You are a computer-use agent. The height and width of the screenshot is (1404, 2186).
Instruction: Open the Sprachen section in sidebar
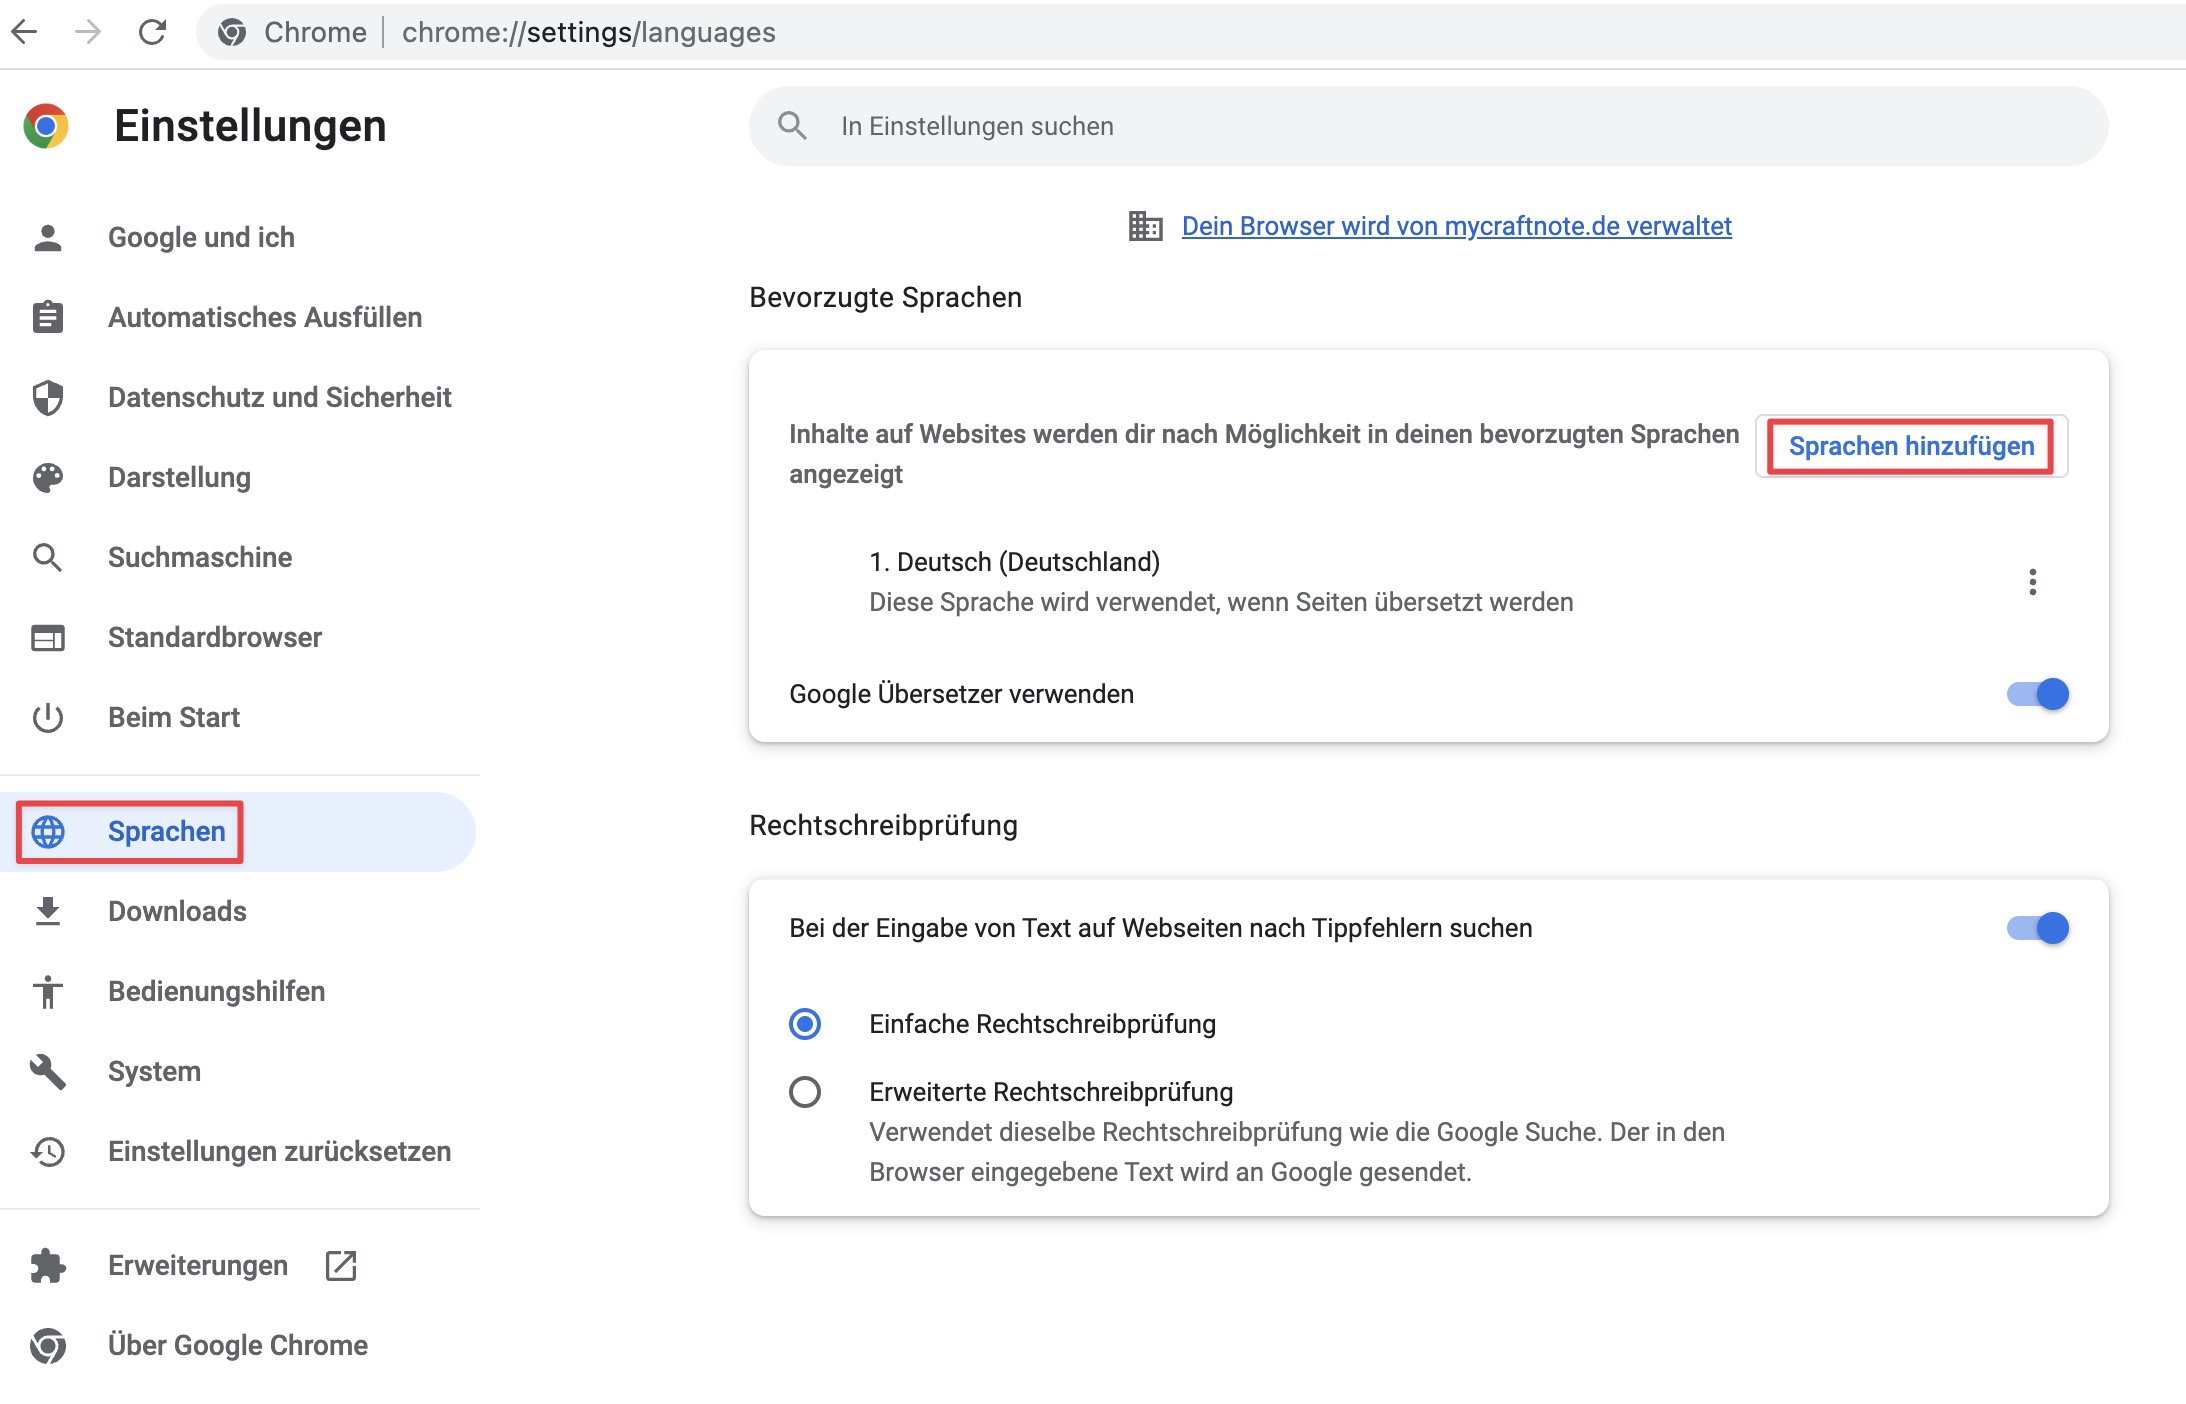(166, 831)
